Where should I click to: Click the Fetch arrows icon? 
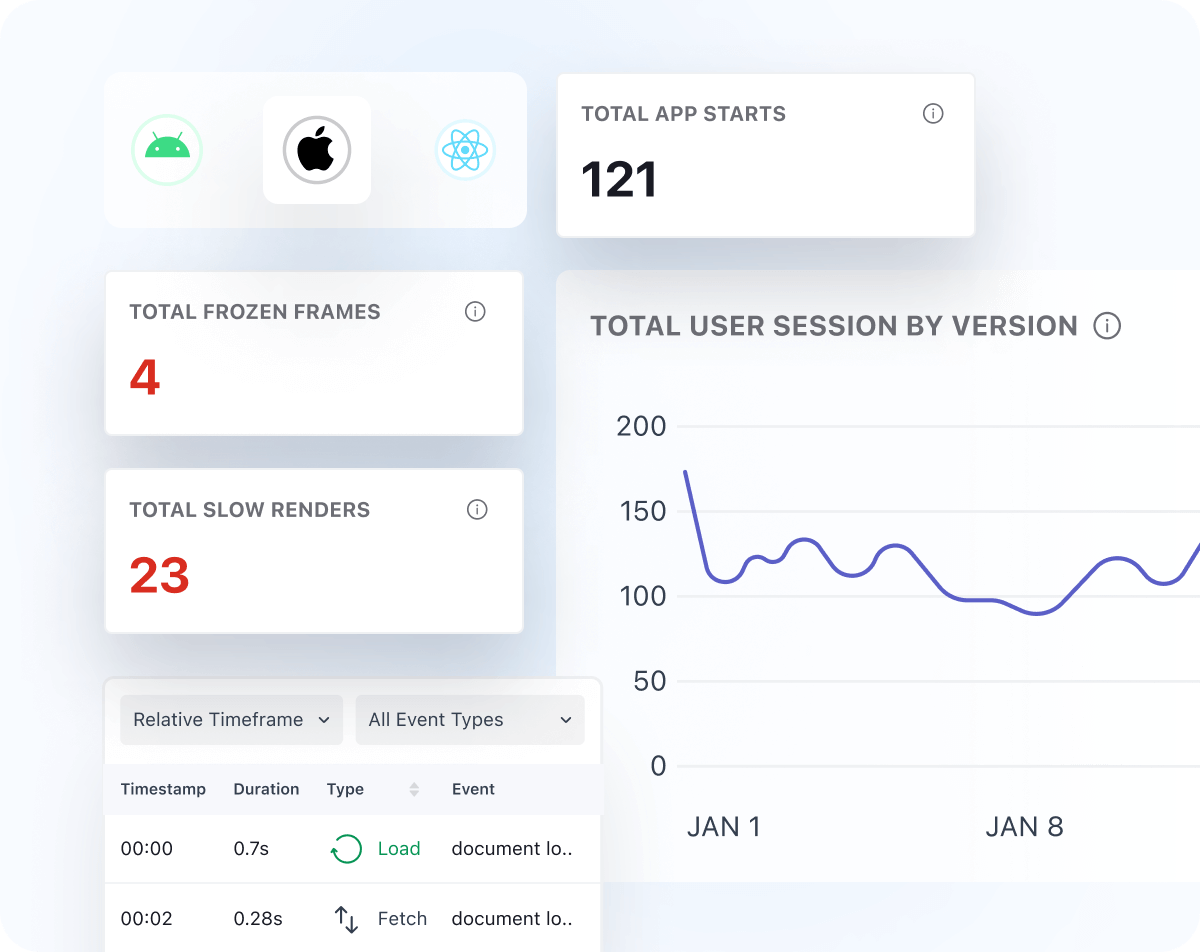coord(346,919)
